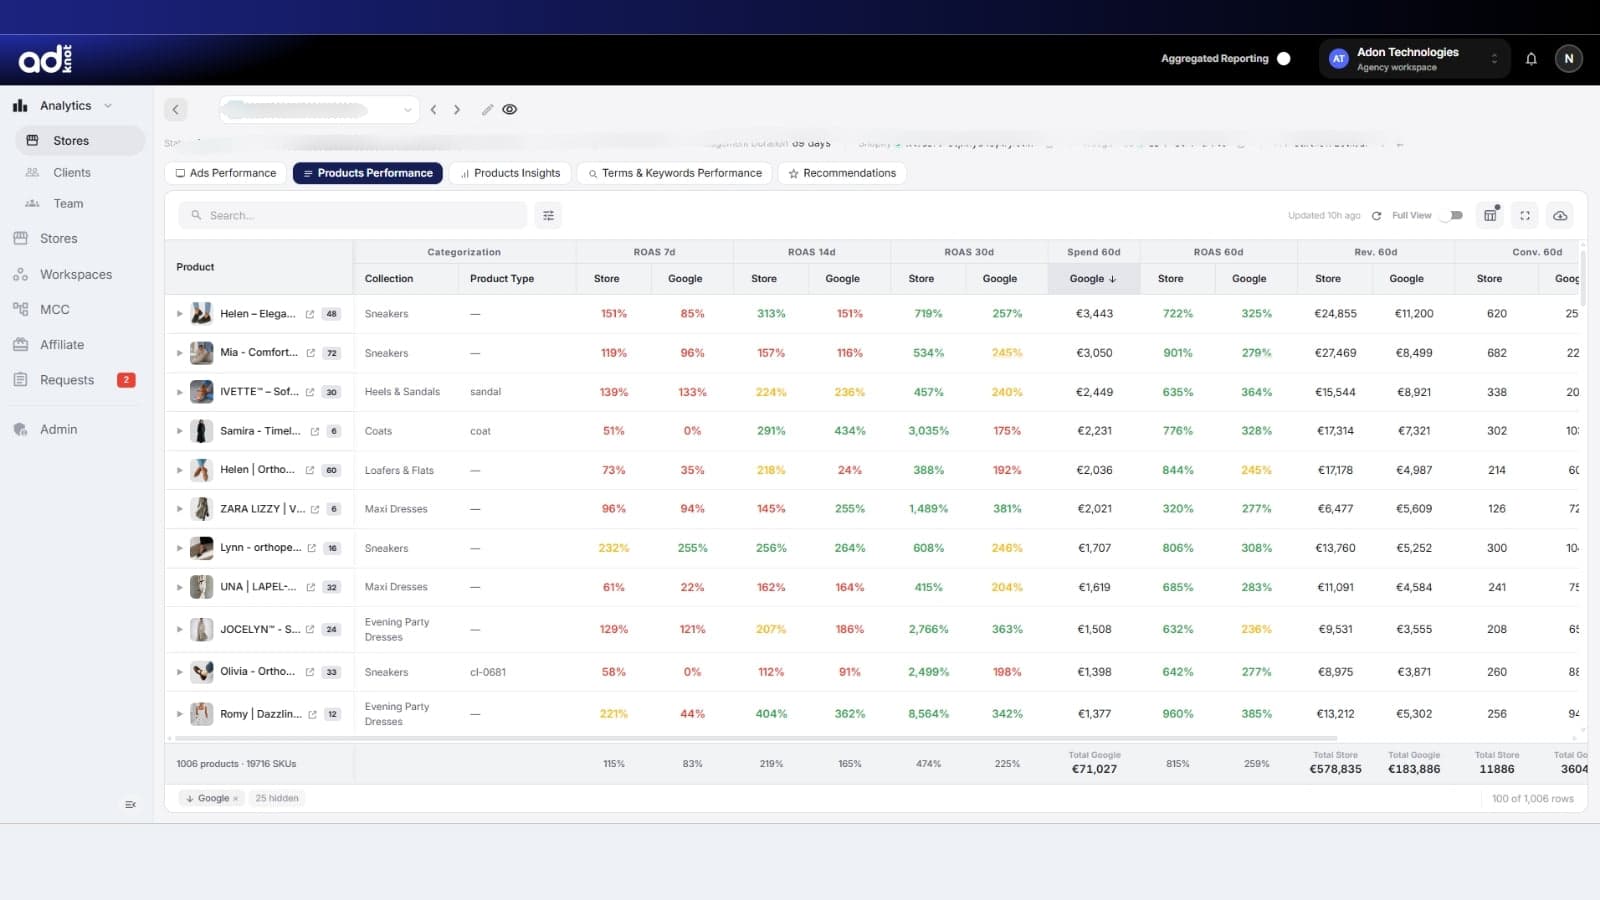Collapse the sidebar with the bottom icon
The height and width of the screenshot is (900, 1600).
point(130,804)
